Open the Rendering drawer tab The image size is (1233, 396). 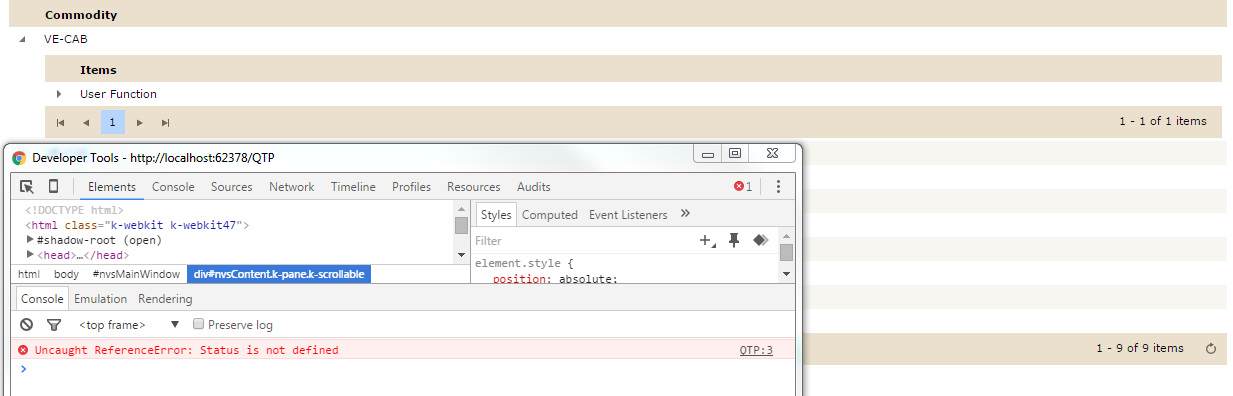click(165, 299)
